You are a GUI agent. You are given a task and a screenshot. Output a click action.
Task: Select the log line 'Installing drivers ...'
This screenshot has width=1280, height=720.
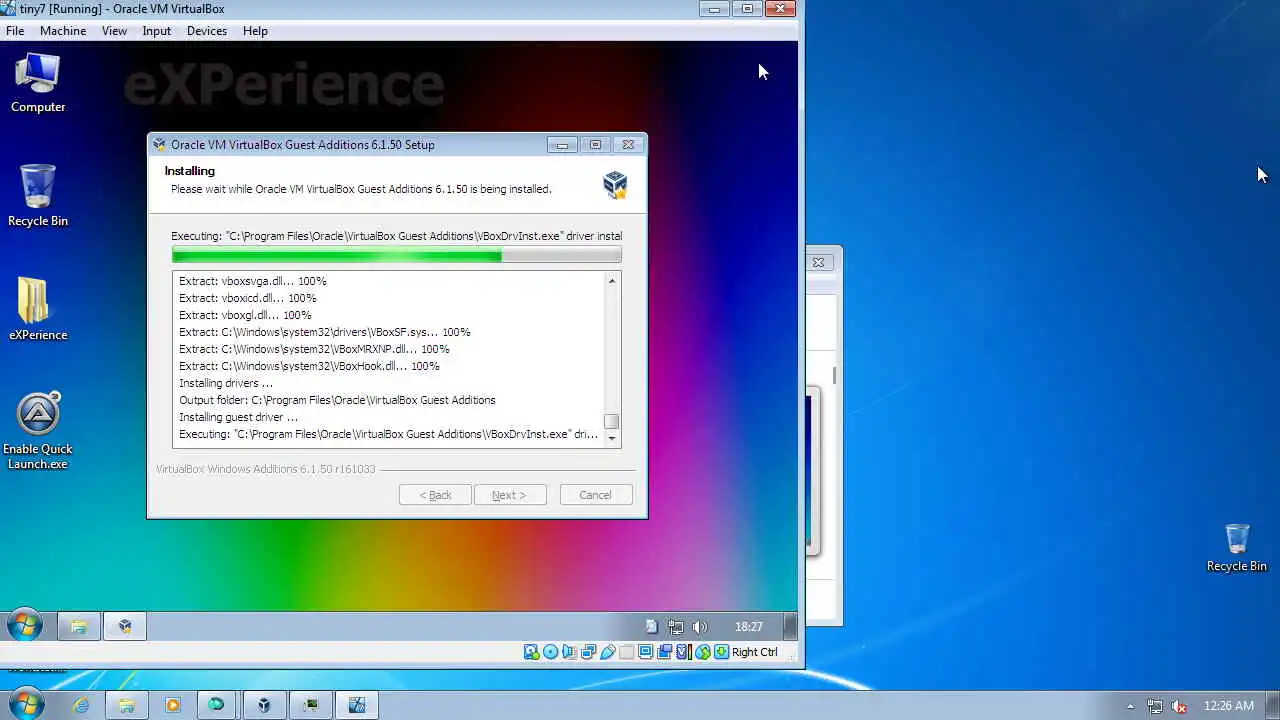click(226, 383)
